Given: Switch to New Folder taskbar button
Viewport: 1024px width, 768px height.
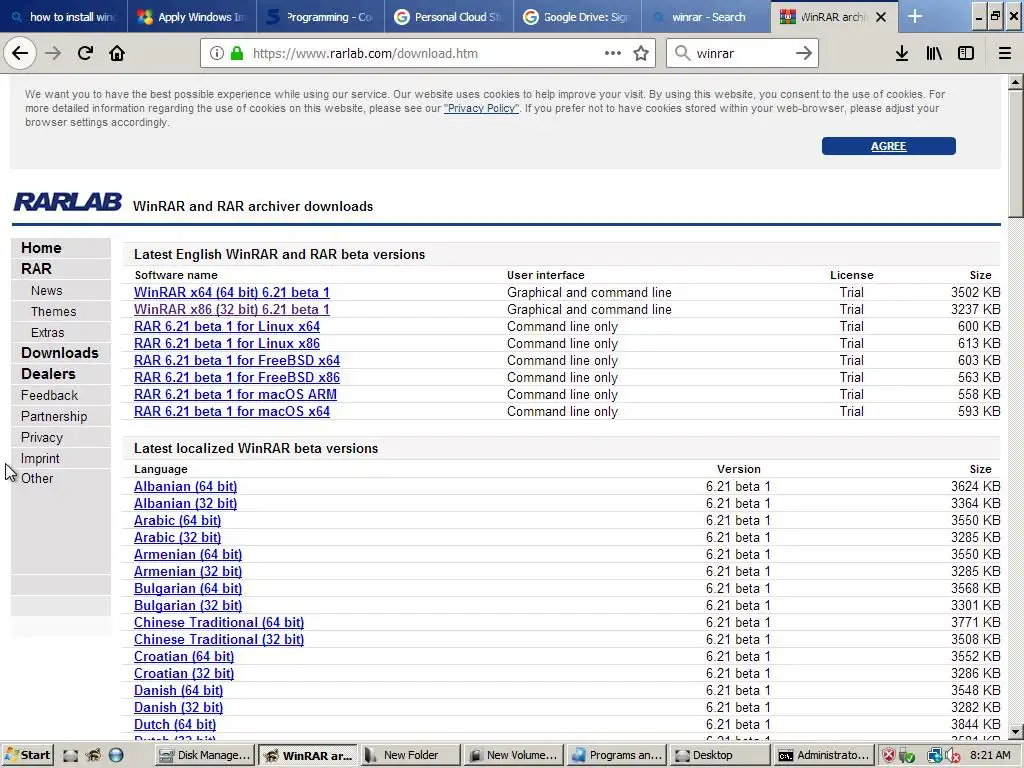Looking at the screenshot, I should click(411, 755).
